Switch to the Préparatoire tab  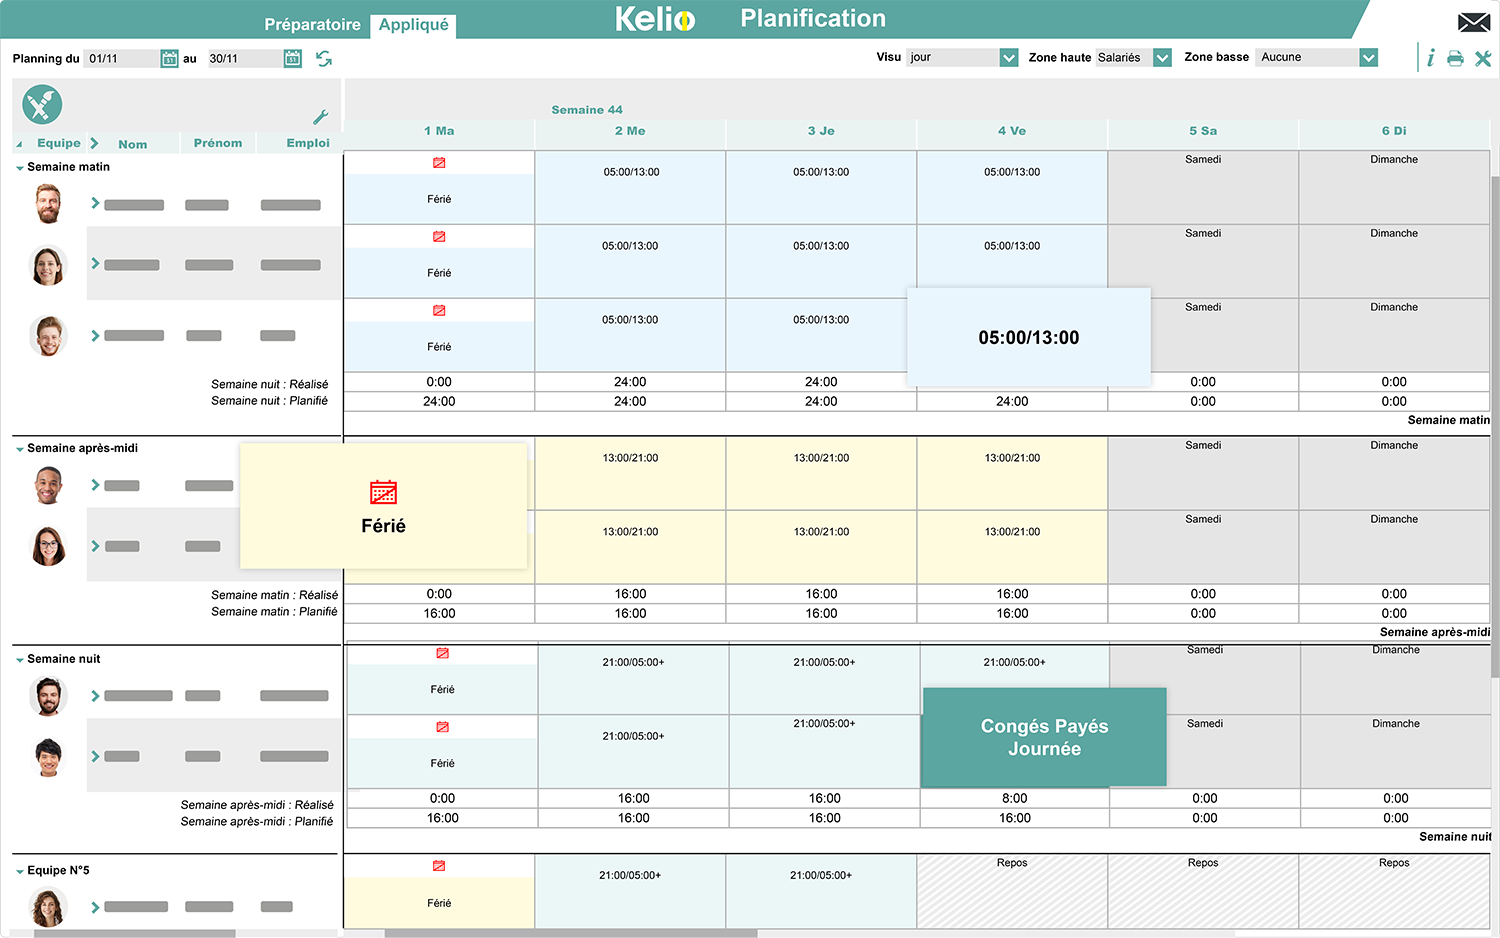[312, 24]
